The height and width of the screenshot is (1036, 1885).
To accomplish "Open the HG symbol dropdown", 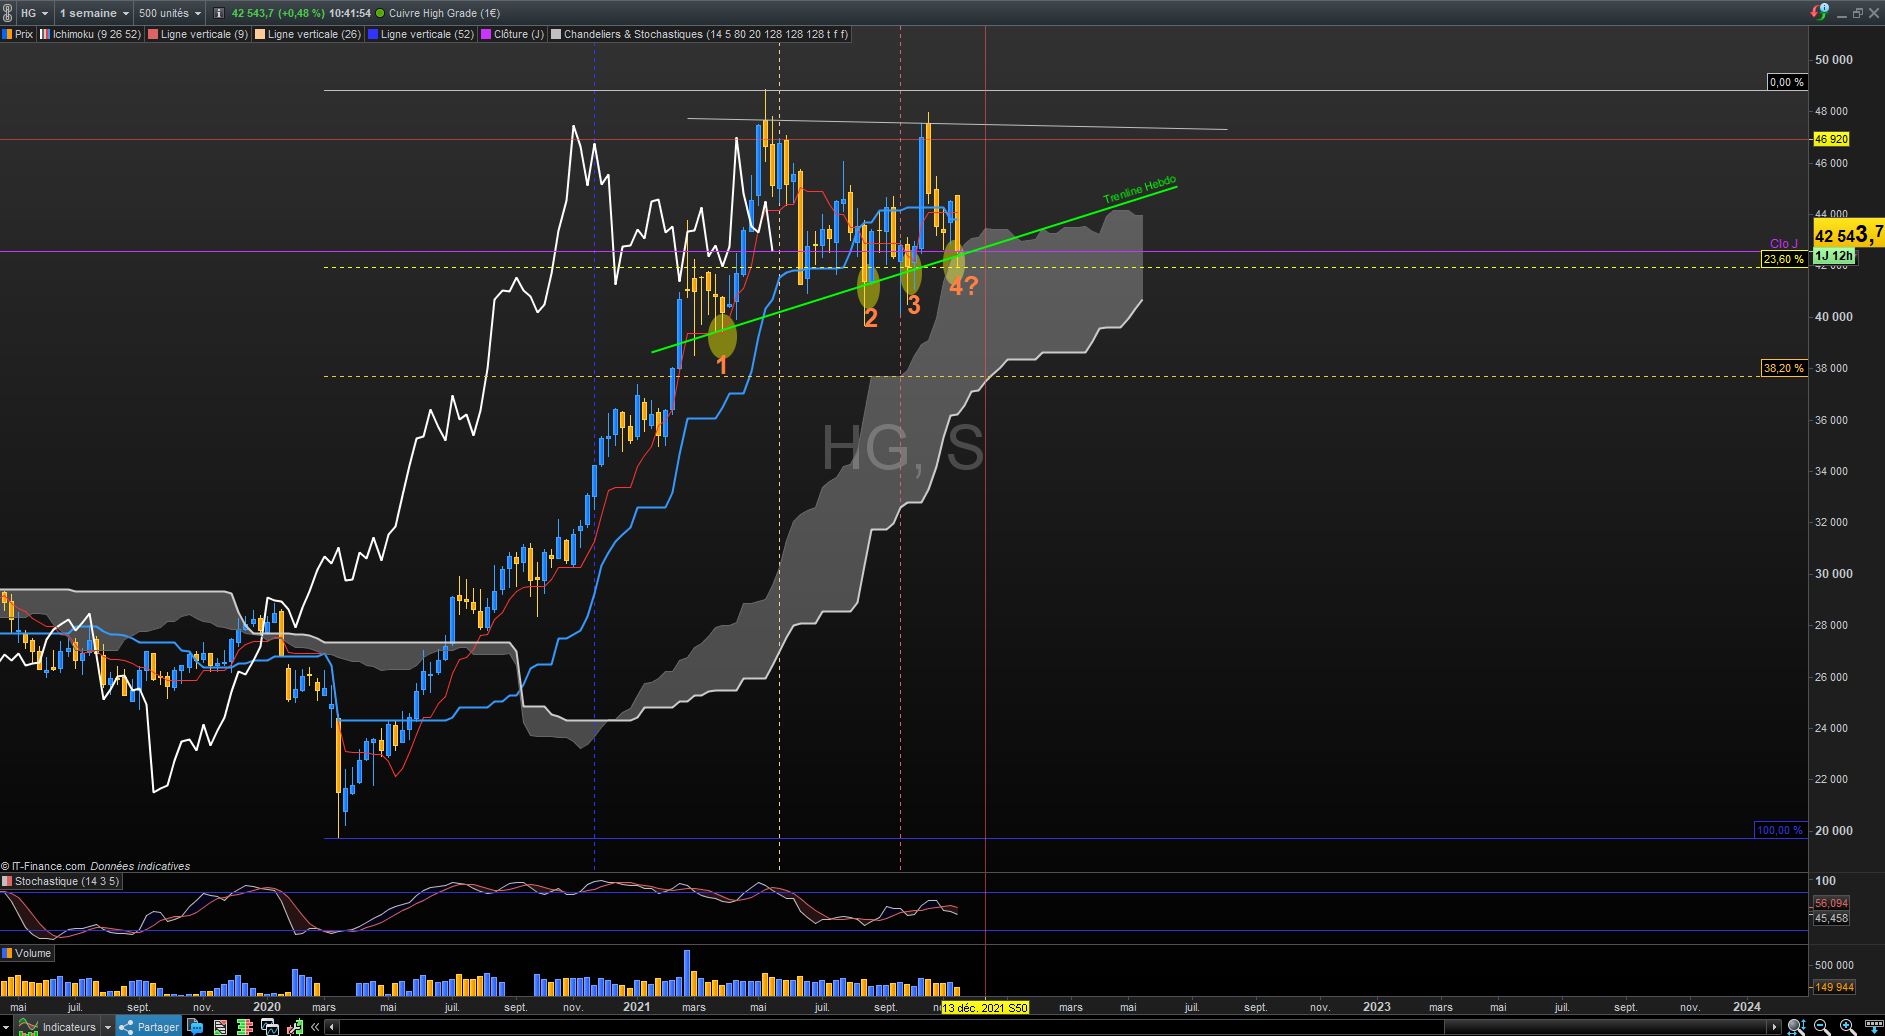I will tap(34, 13).
